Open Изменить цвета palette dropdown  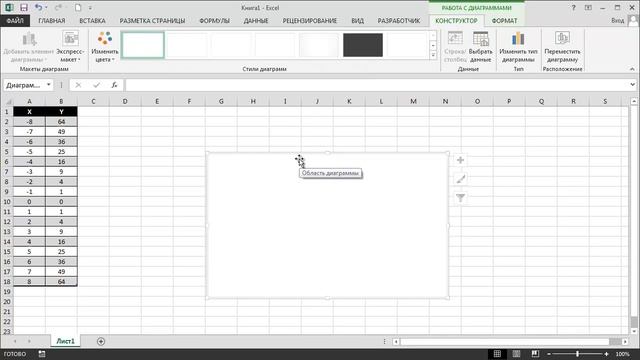point(105,47)
